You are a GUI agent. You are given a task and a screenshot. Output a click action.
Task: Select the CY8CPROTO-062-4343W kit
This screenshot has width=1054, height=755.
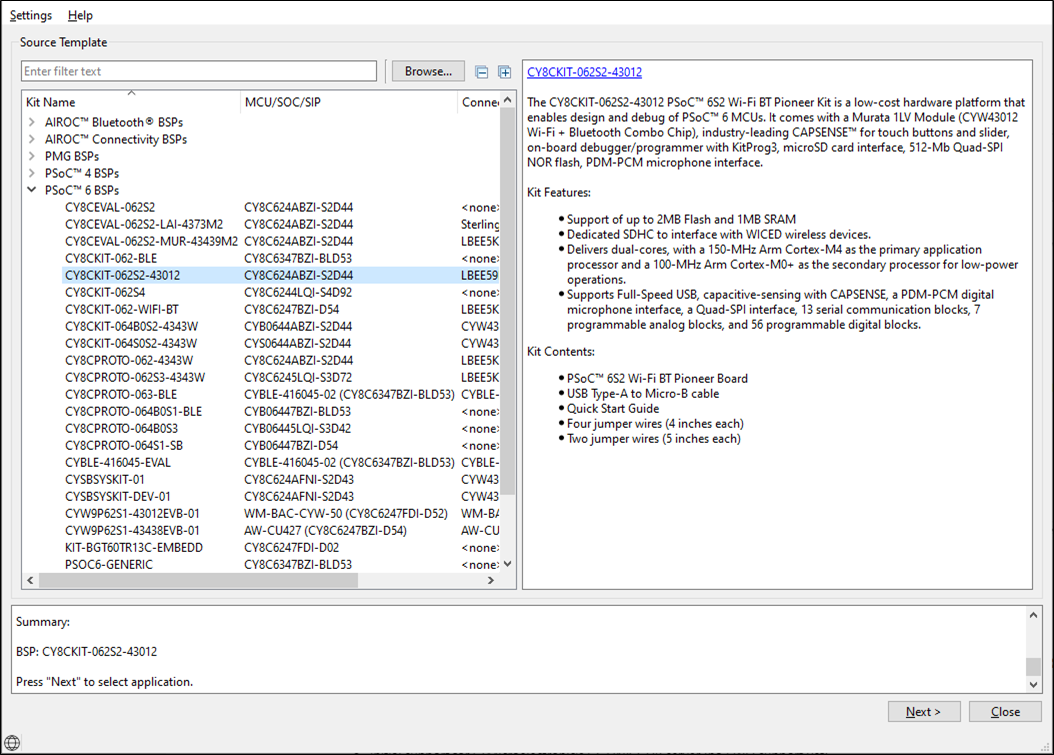coord(129,360)
